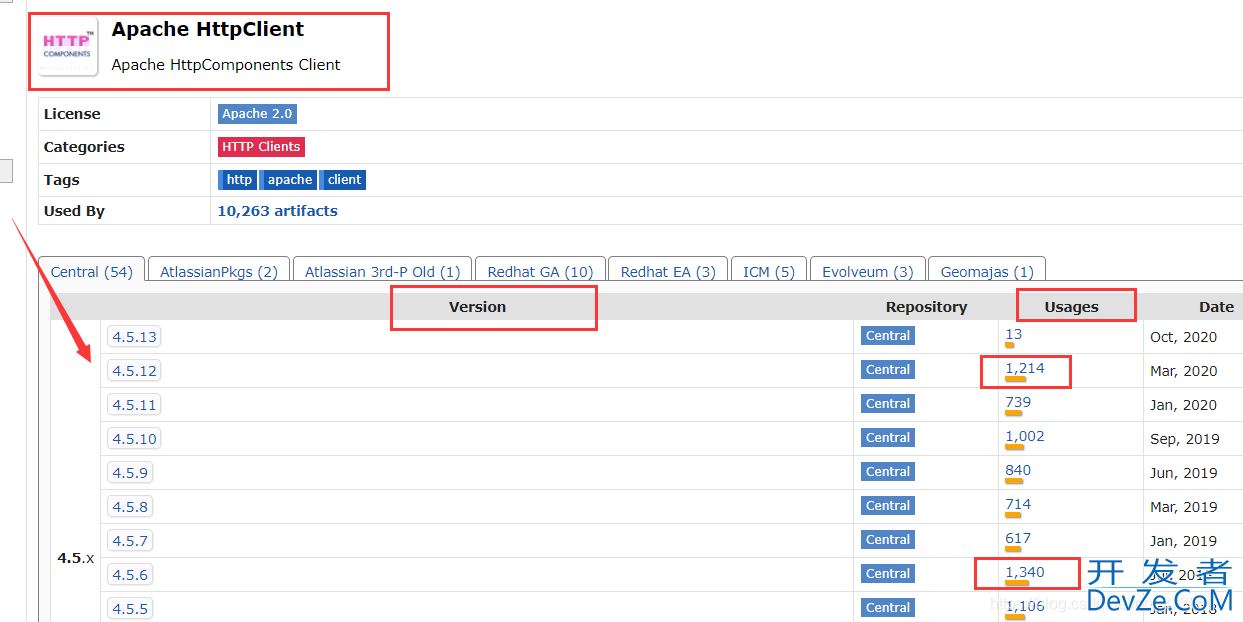Image resolution: width=1243 pixels, height=622 pixels.
Task: Click the Jan, 2020 date cell
Action: pyautogui.click(x=1183, y=405)
